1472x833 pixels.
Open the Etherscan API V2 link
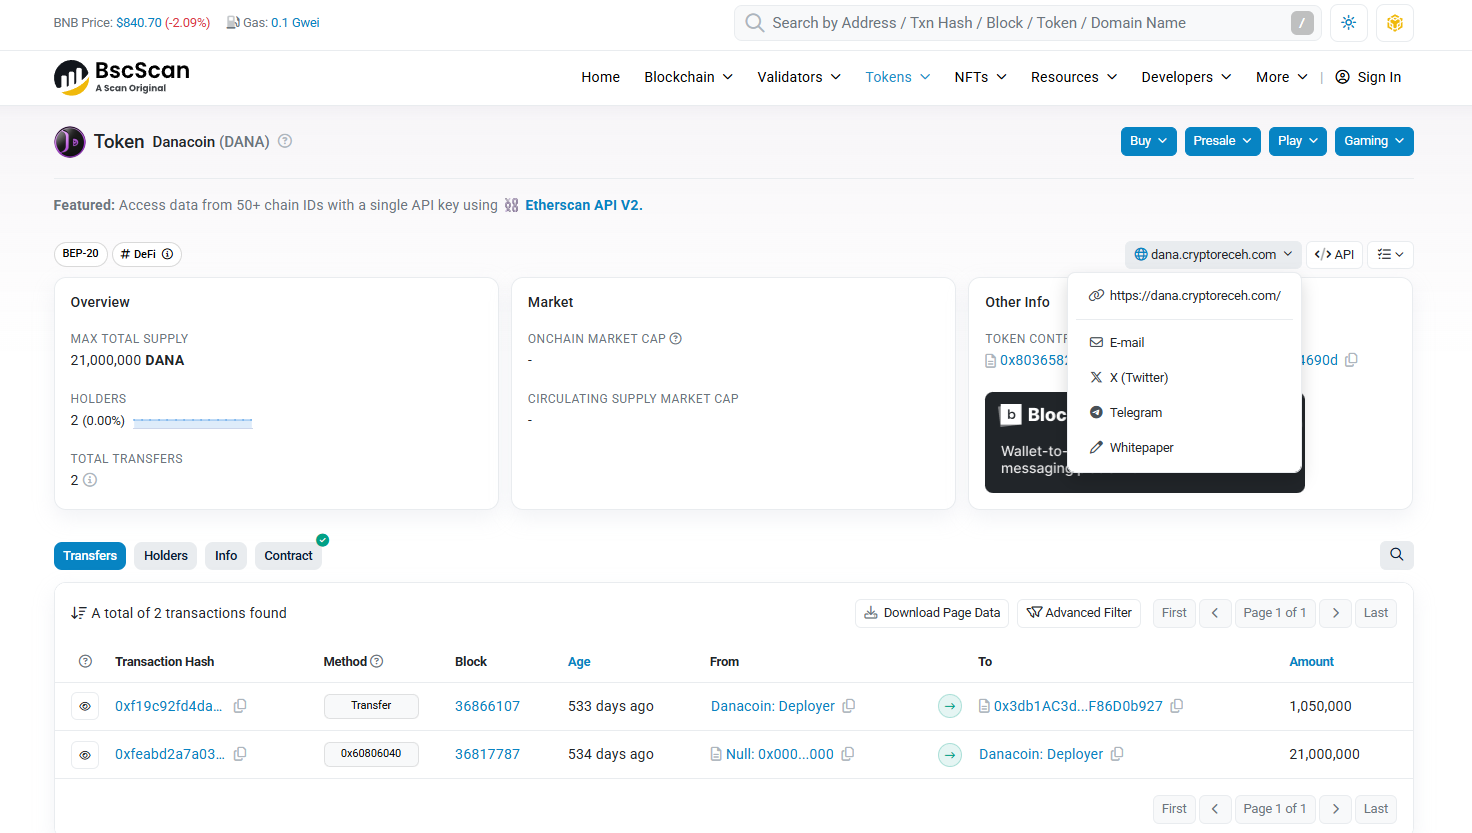583,205
